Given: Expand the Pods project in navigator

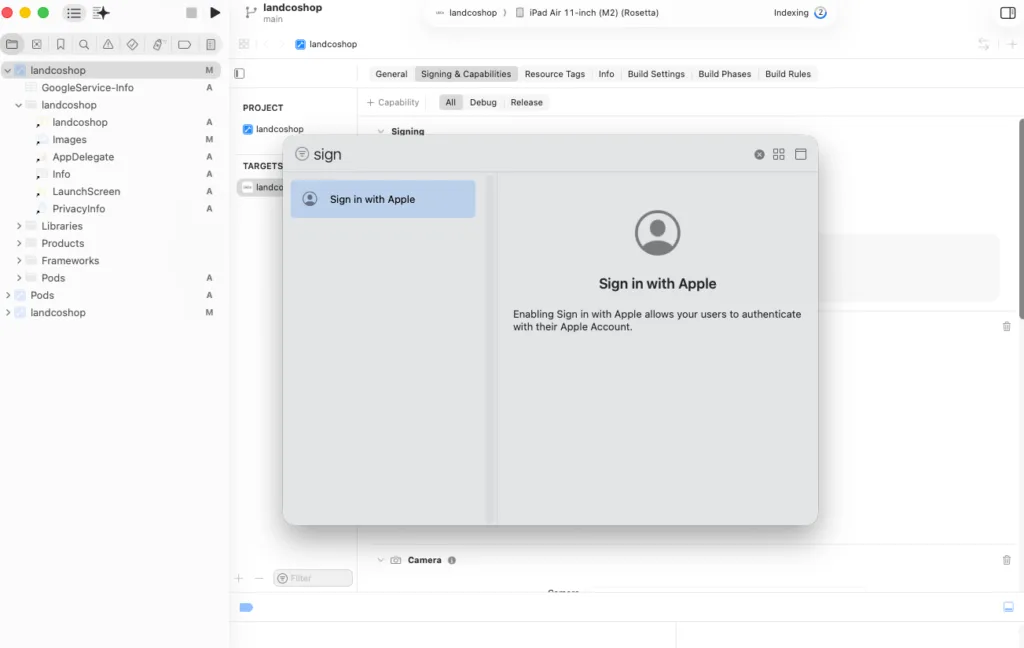Looking at the screenshot, I should [8, 295].
